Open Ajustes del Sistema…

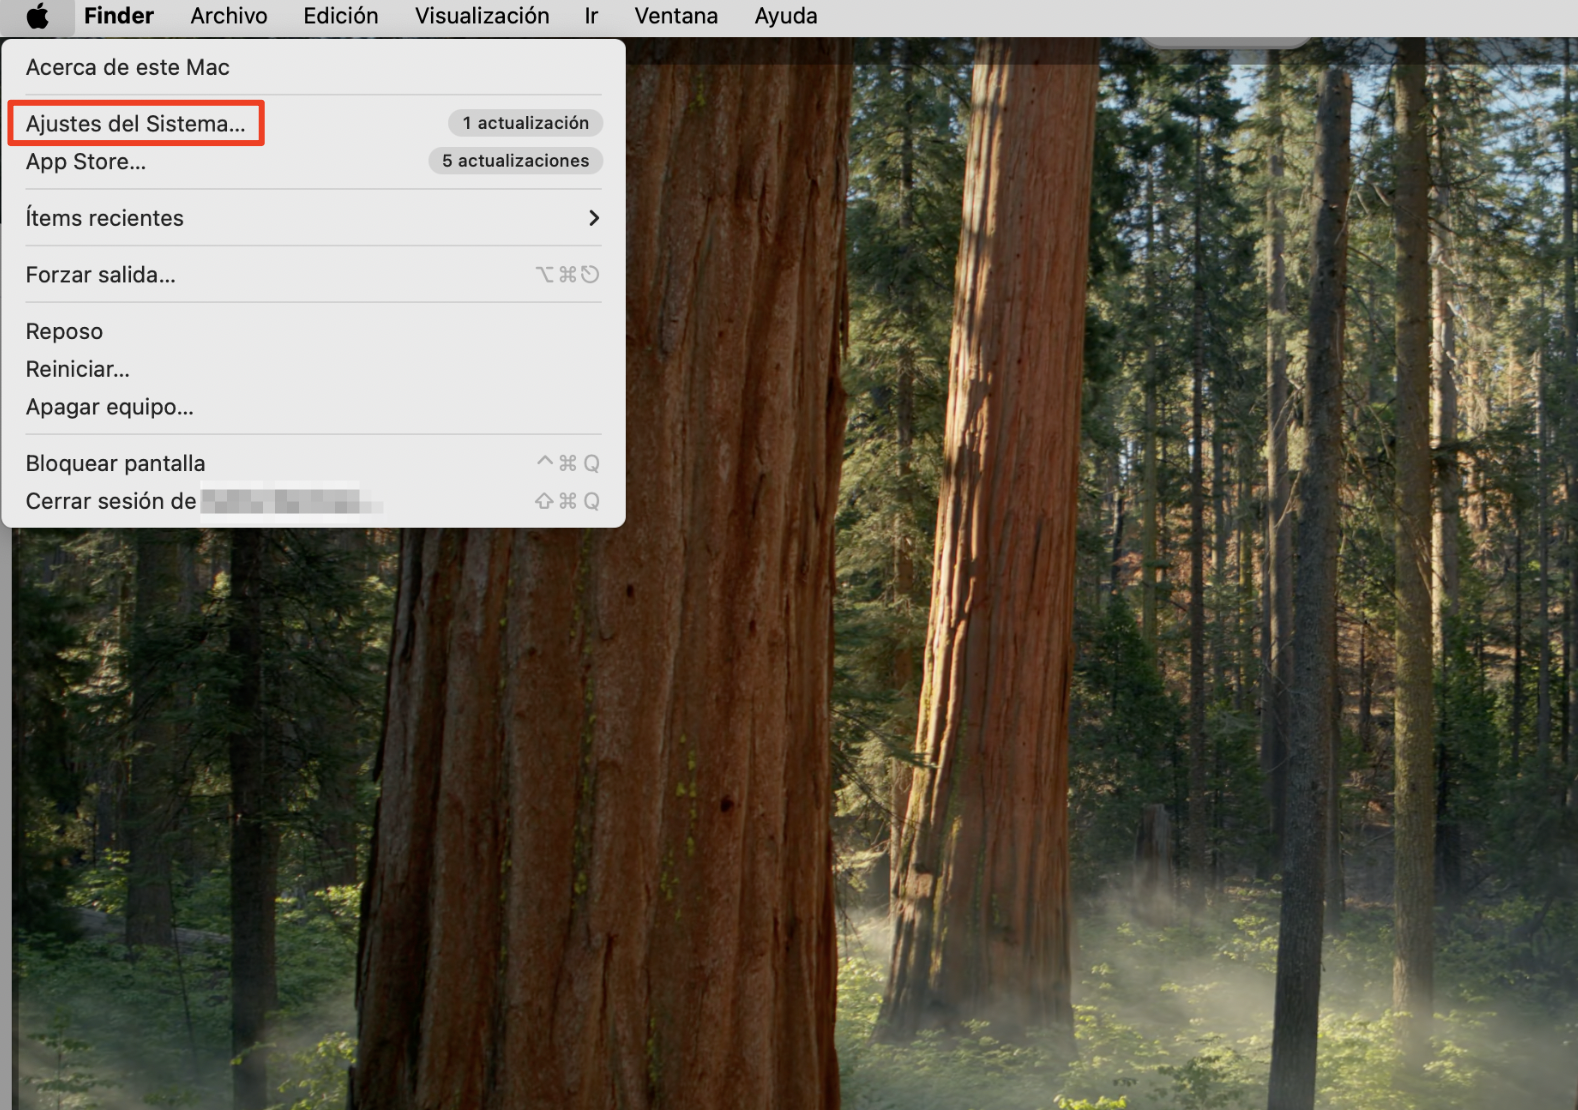point(313,123)
